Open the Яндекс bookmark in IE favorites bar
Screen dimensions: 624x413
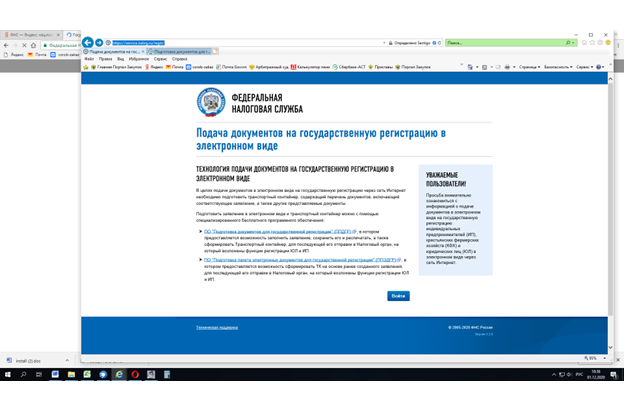(x=154, y=67)
